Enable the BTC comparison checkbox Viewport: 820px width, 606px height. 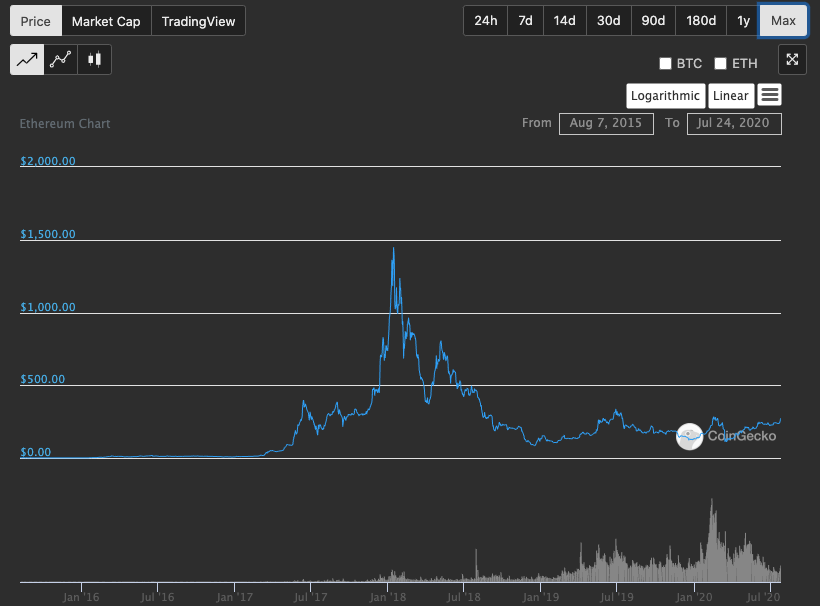click(665, 64)
